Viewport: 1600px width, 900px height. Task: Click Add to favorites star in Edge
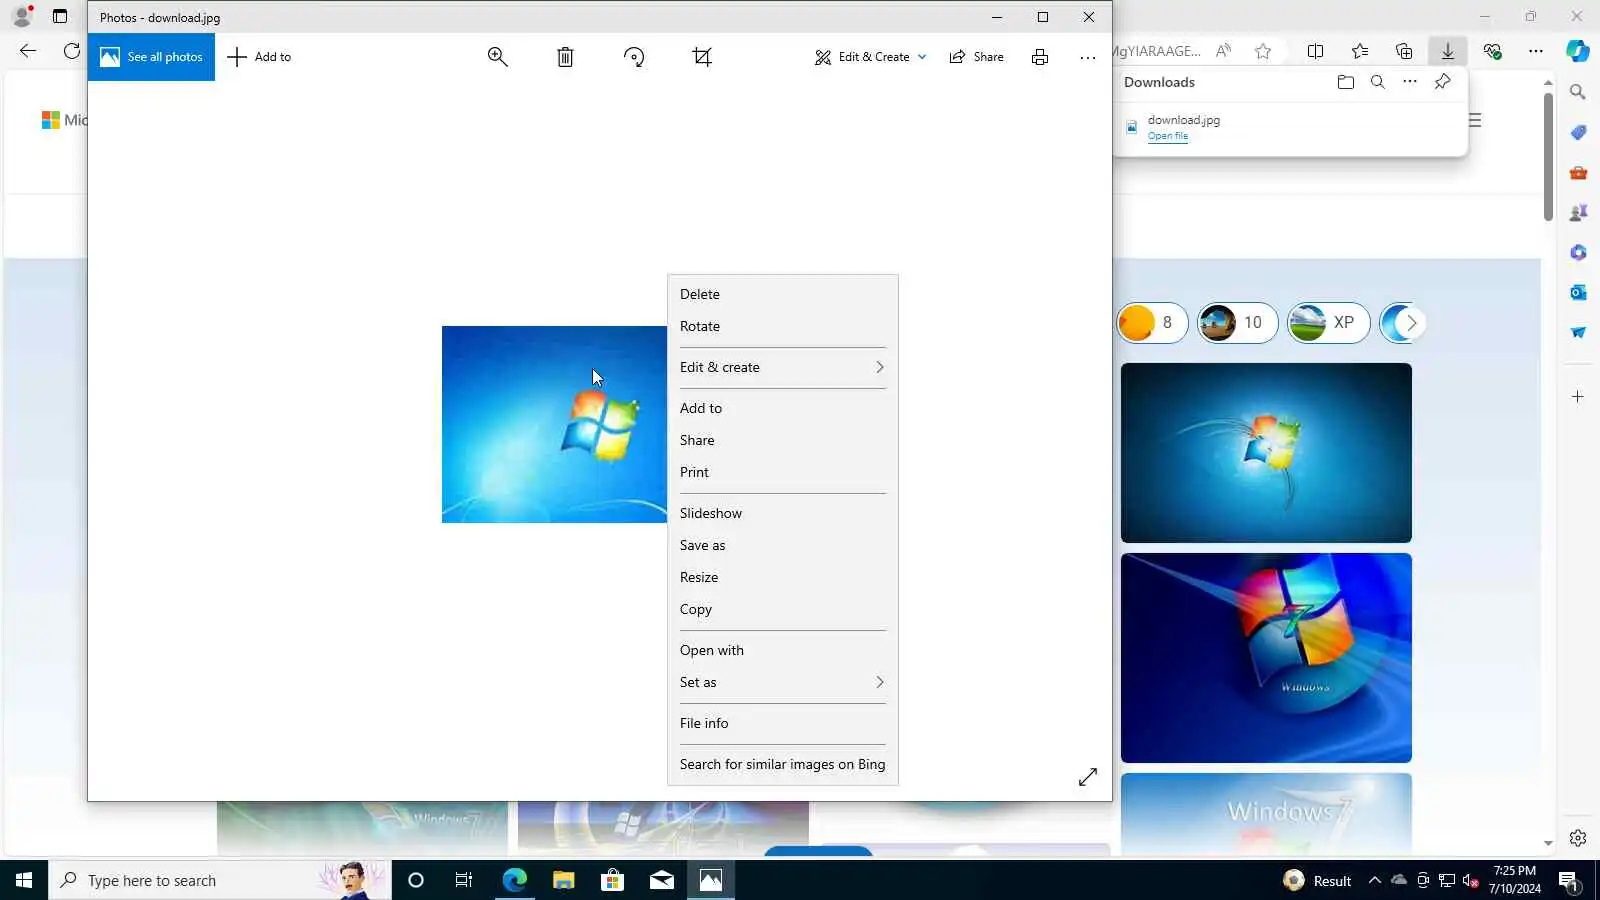[1263, 51]
